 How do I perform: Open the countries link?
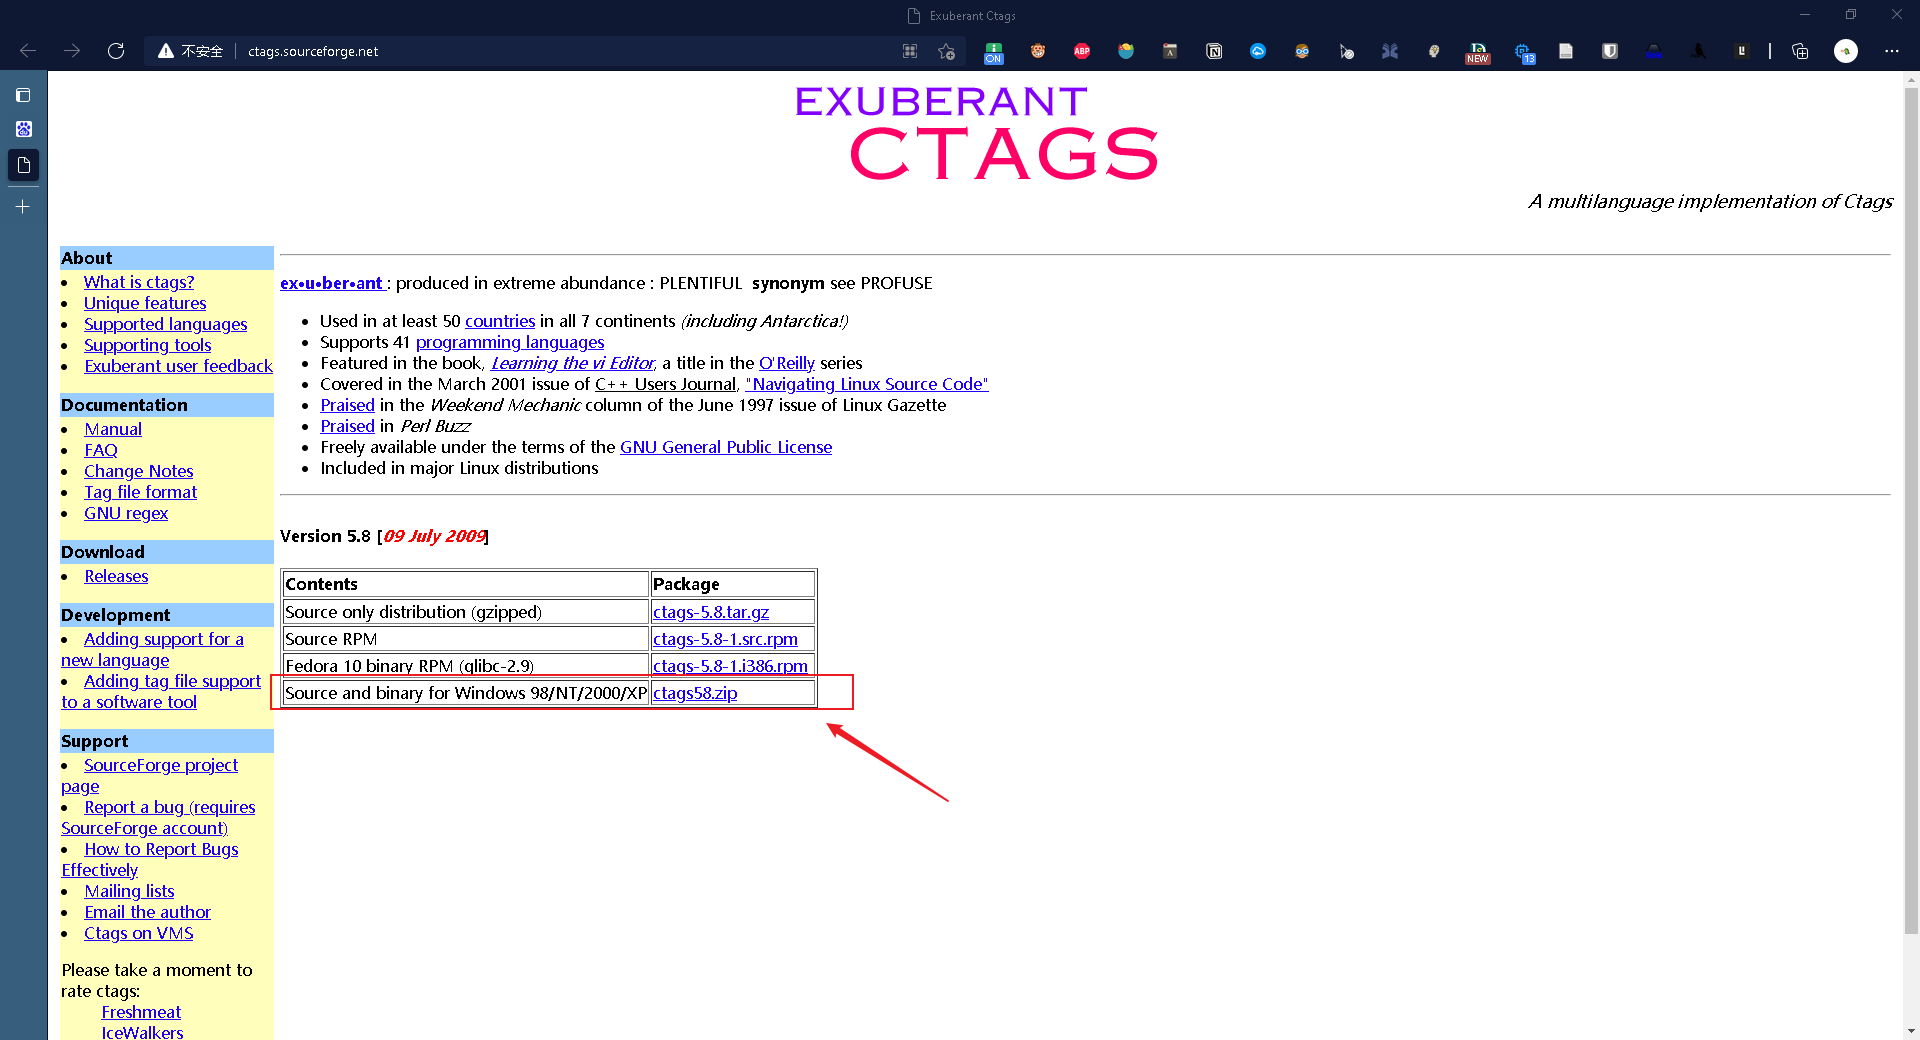pyautogui.click(x=500, y=321)
